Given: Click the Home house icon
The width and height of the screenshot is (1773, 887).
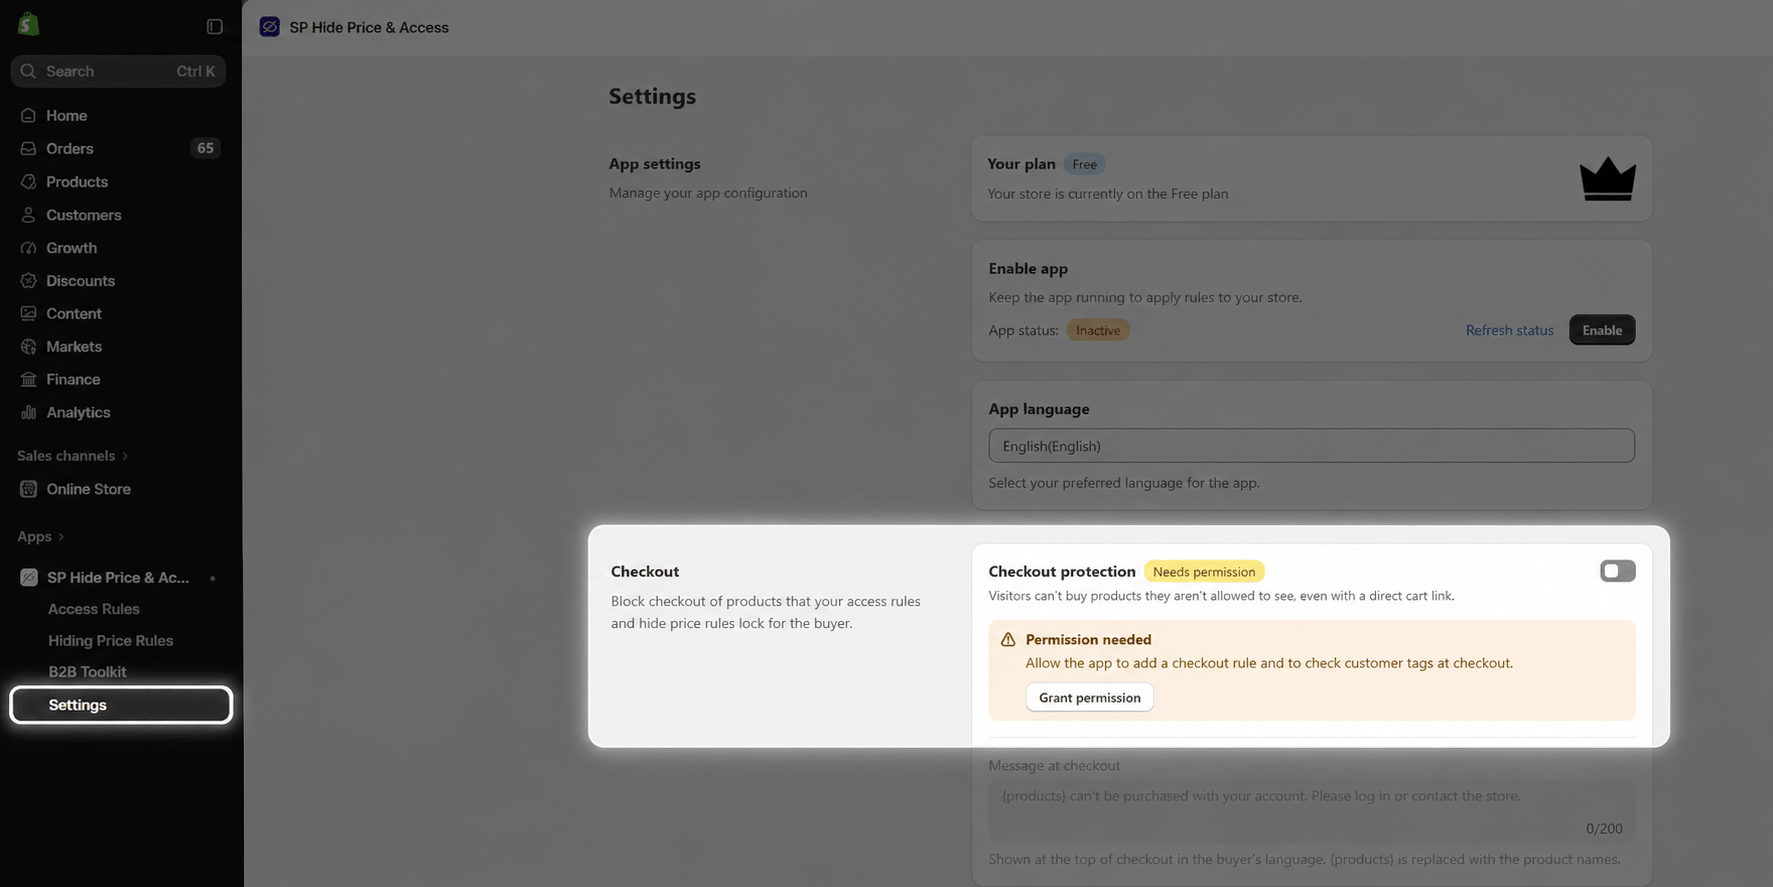Looking at the screenshot, I should coord(28,115).
